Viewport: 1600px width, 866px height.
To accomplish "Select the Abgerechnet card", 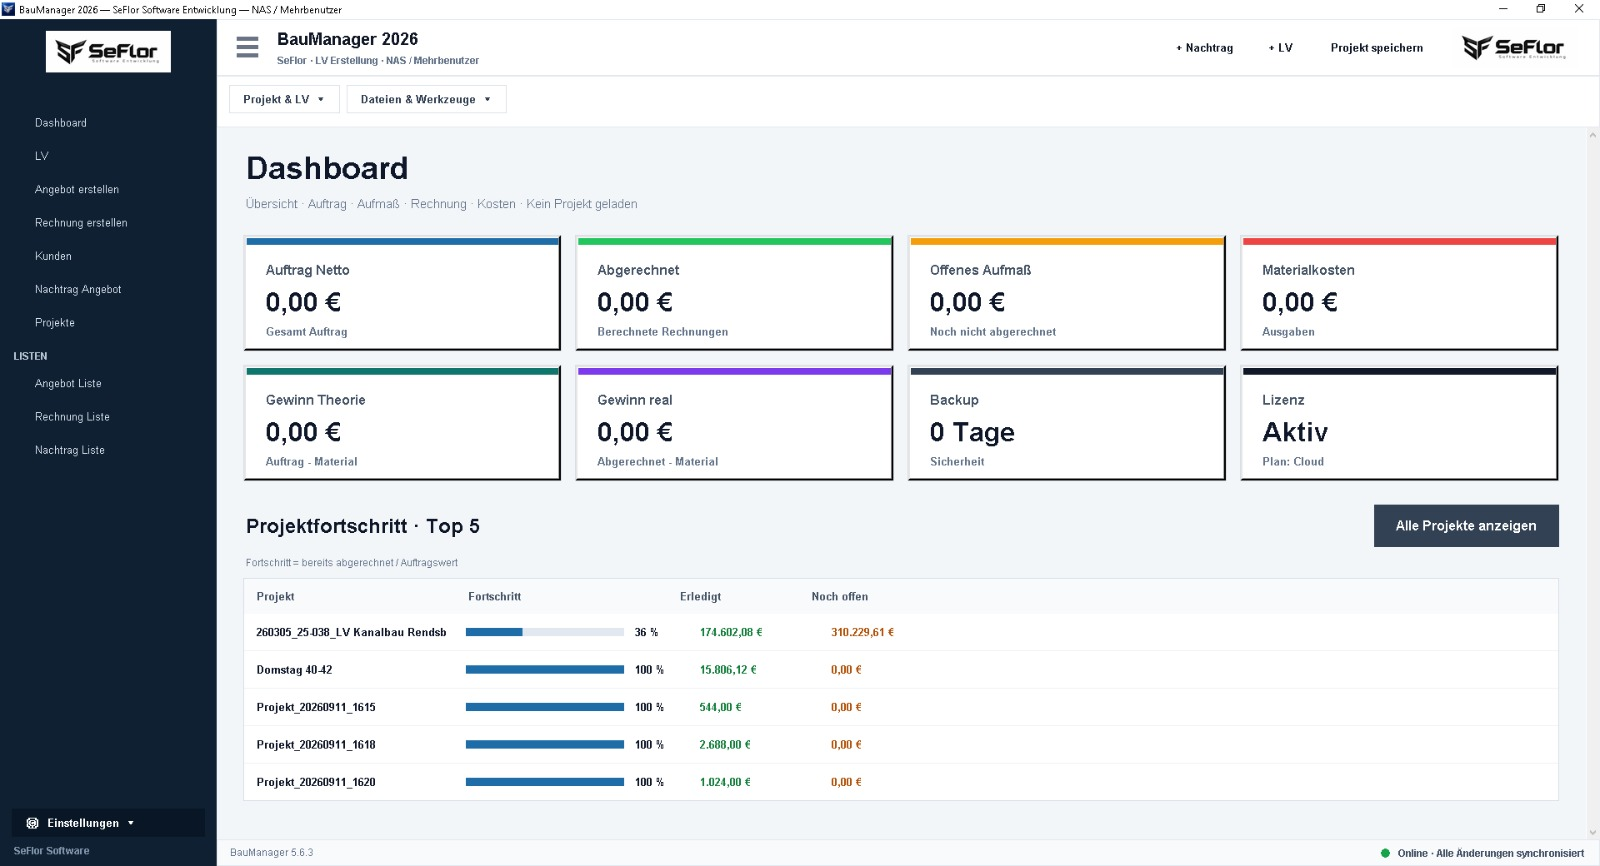I will pos(734,293).
